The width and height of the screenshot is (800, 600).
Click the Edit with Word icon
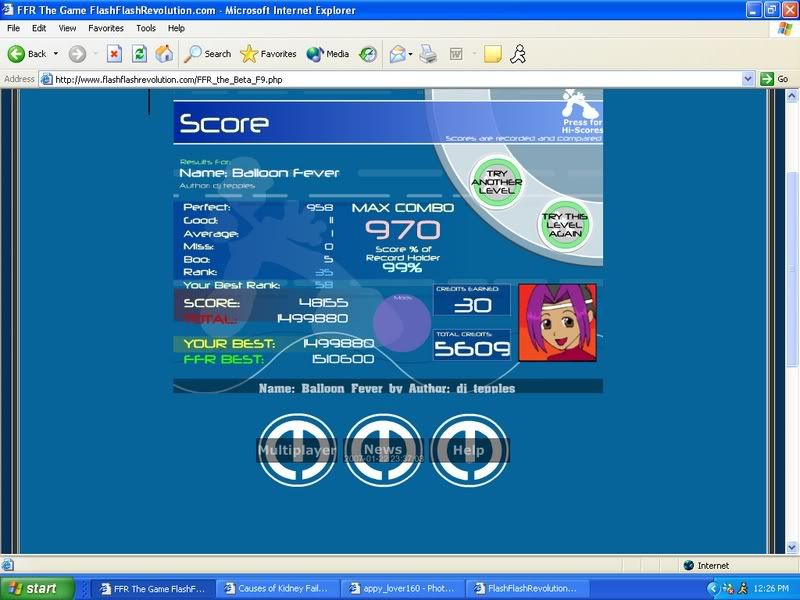point(456,54)
